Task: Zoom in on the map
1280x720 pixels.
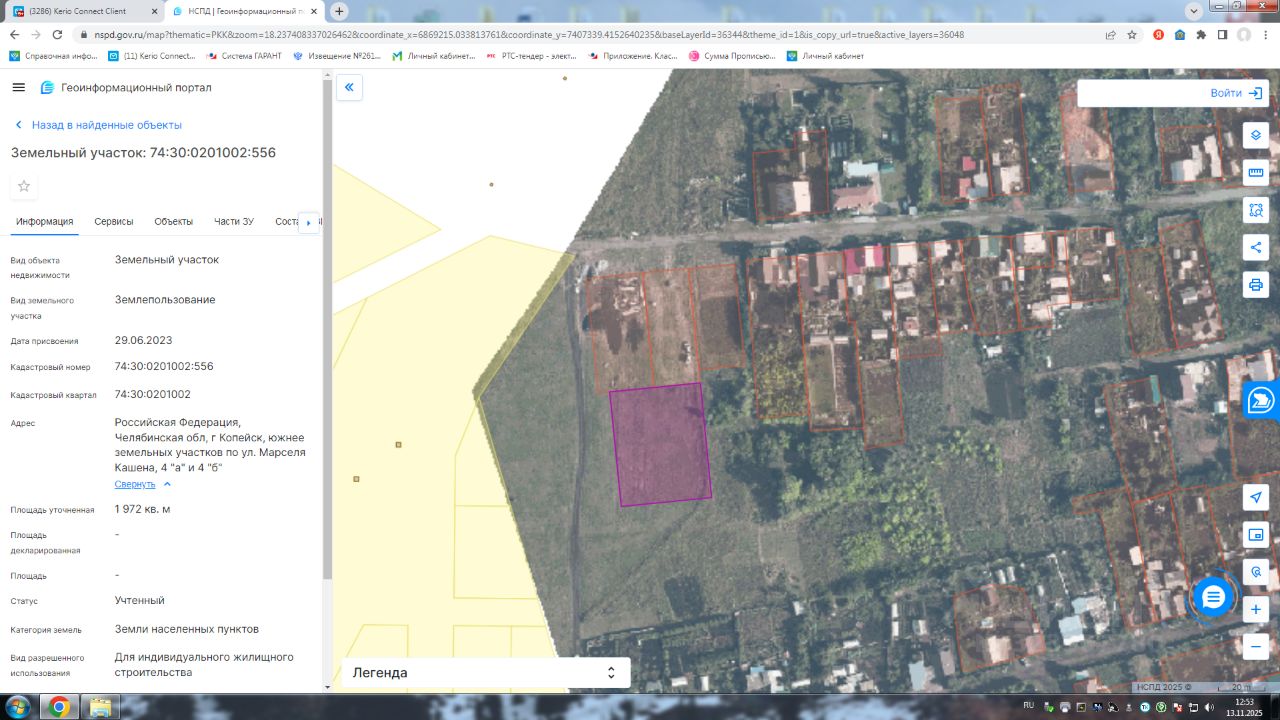Action: coord(1256,609)
